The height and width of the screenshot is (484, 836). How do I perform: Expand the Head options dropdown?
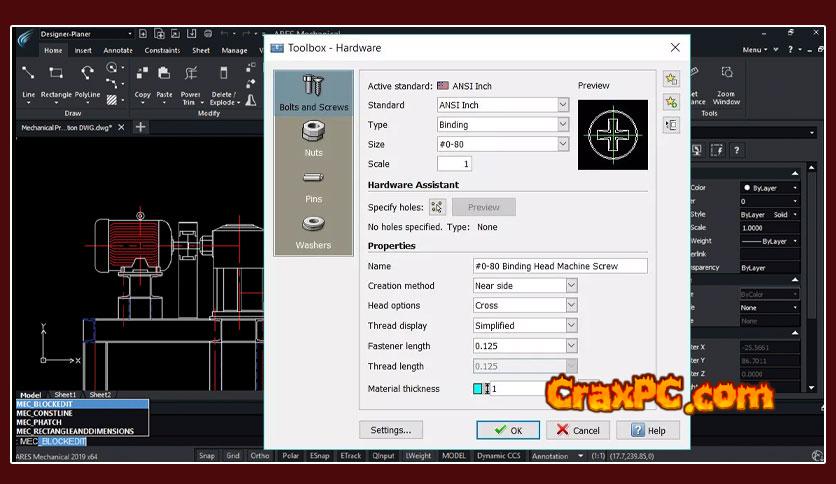tap(525, 305)
